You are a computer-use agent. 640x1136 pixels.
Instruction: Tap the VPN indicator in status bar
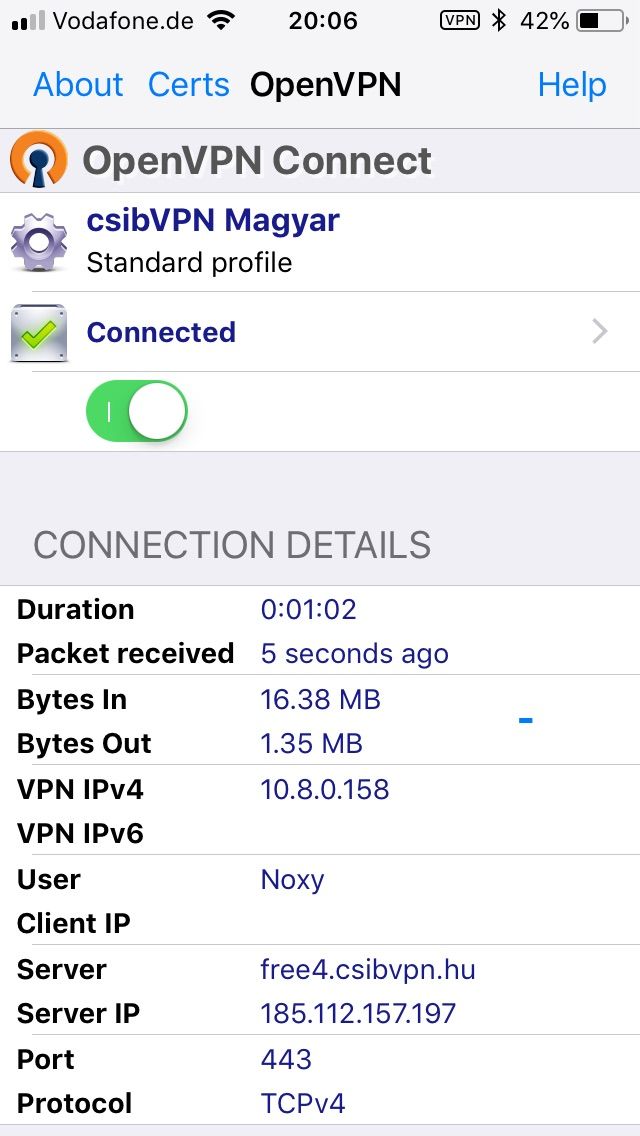pos(460,21)
